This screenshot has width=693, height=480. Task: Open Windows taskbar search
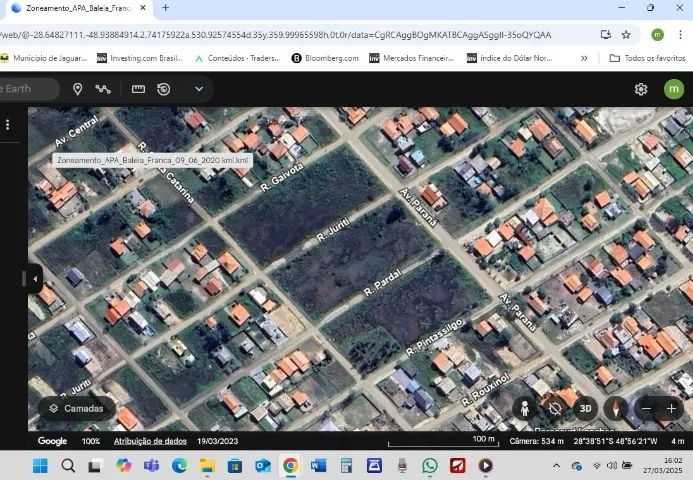pos(68,465)
